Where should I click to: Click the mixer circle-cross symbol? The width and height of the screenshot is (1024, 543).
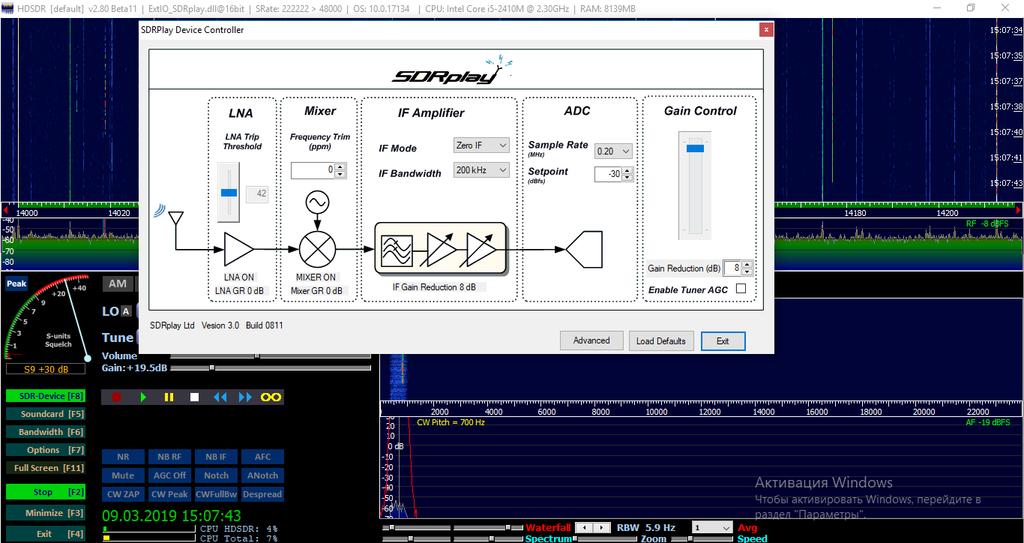coord(317,249)
